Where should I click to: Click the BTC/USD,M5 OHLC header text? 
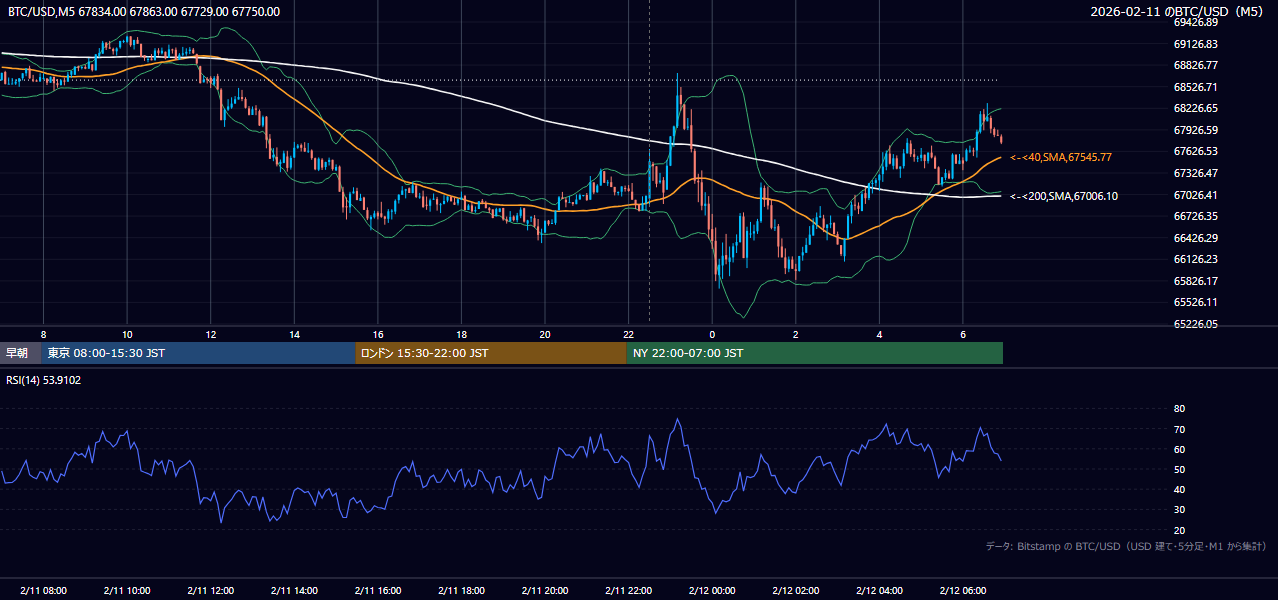click(144, 12)
